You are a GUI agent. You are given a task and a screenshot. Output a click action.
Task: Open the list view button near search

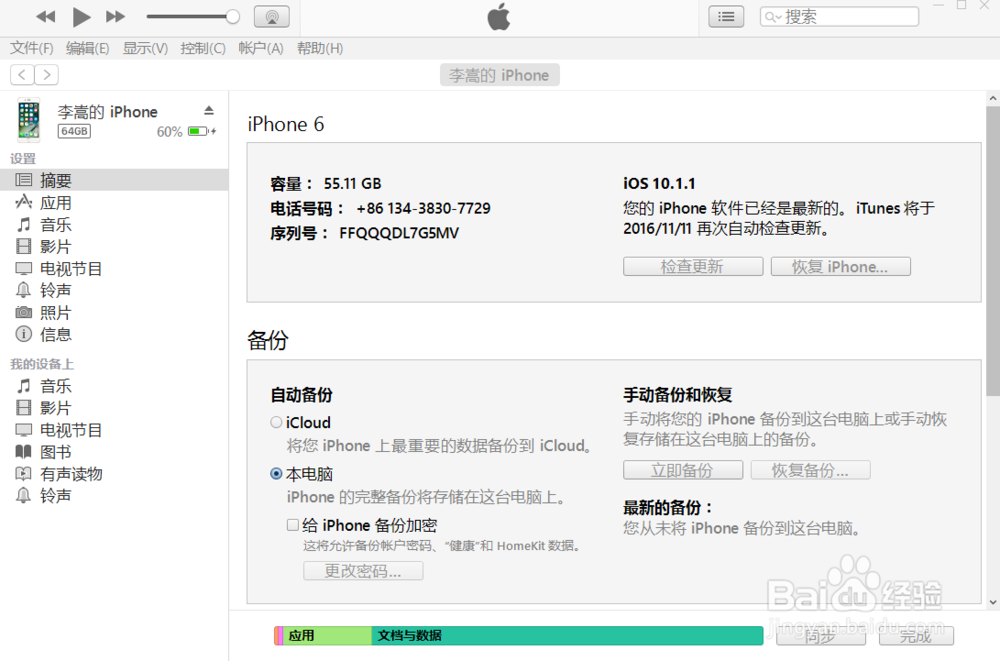726,17
